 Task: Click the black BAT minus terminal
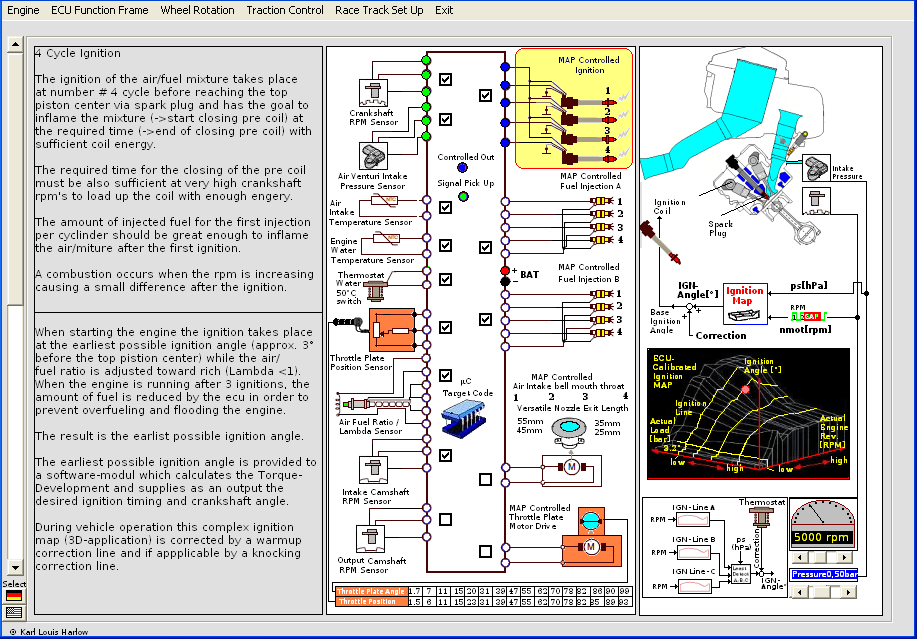point(505,282)
